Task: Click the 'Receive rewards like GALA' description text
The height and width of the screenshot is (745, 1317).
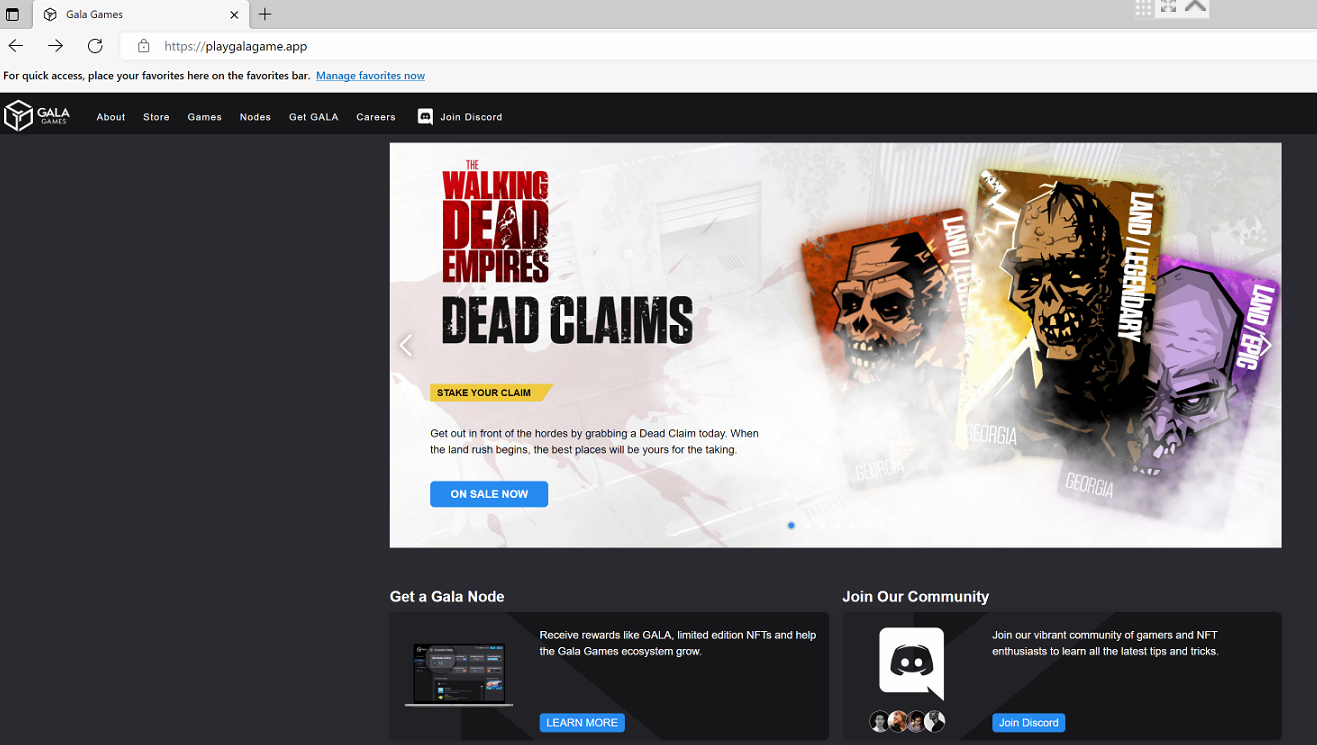Action: pyautogui.click(x=678, y=643)
